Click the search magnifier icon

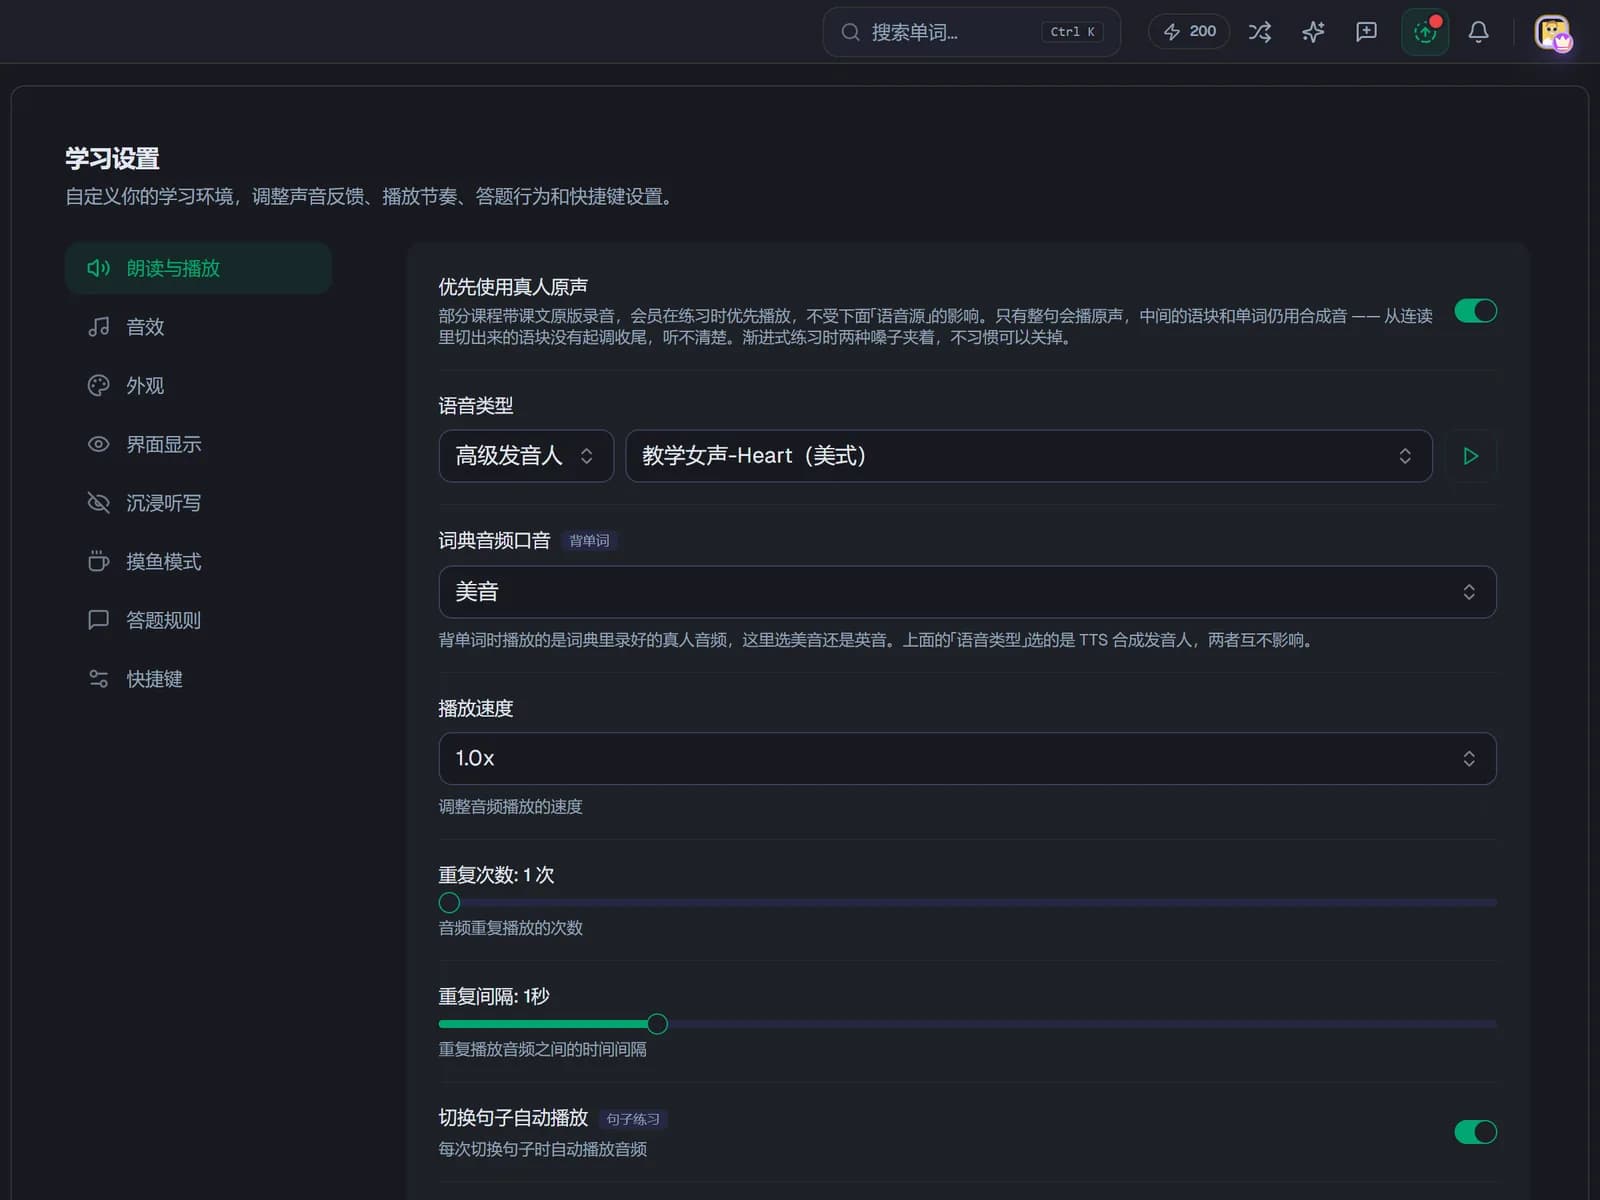tap(850, 32)
